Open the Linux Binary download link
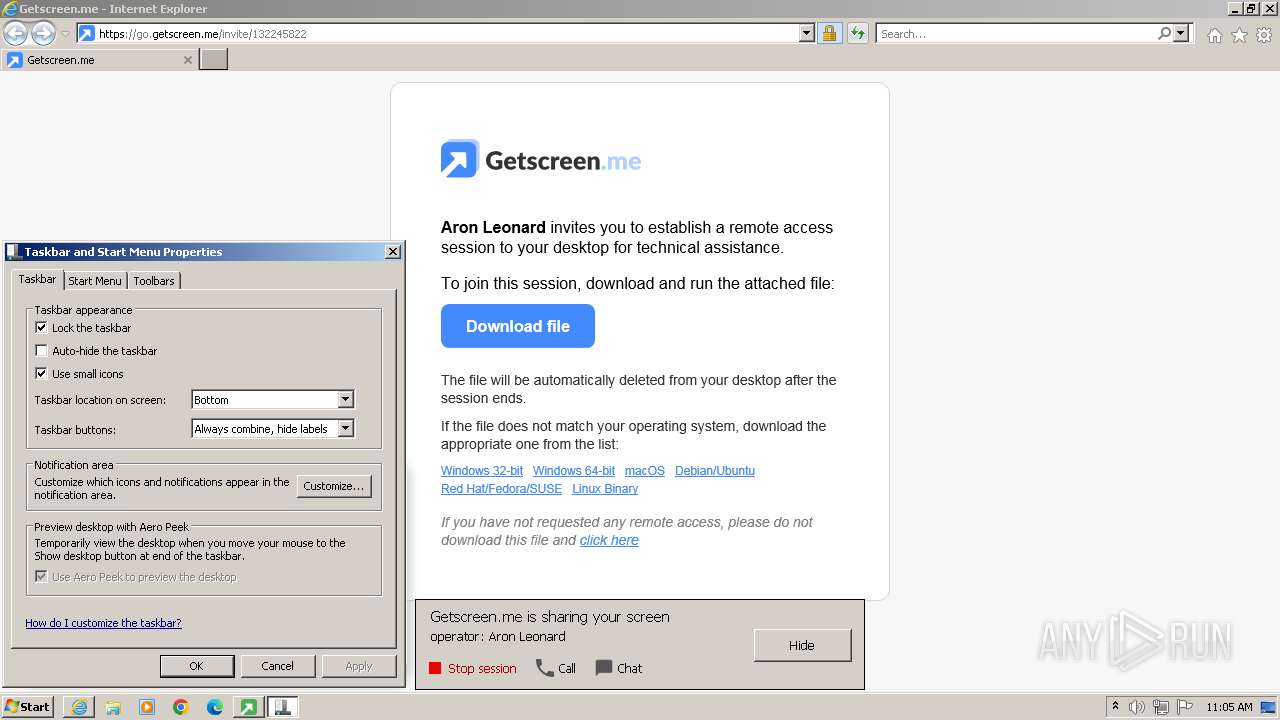The image size is (1280, 720). [x=605, y=488]
